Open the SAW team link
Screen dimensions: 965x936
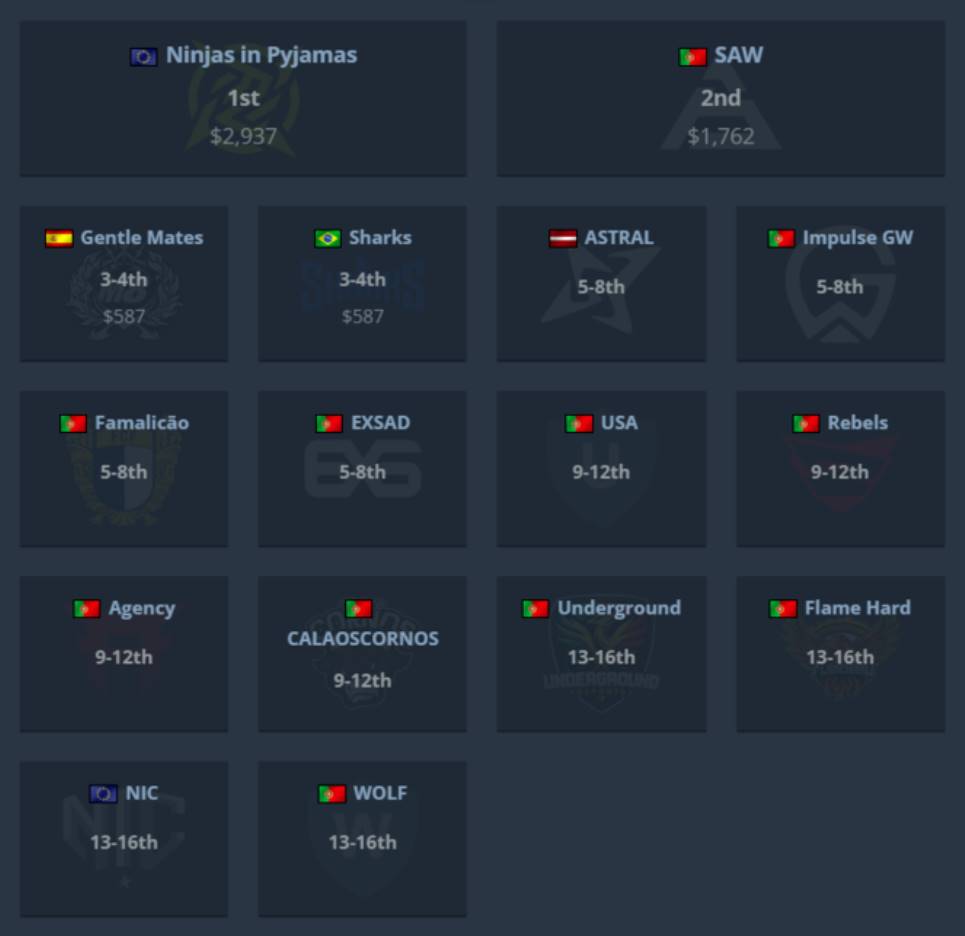(739, 55)
